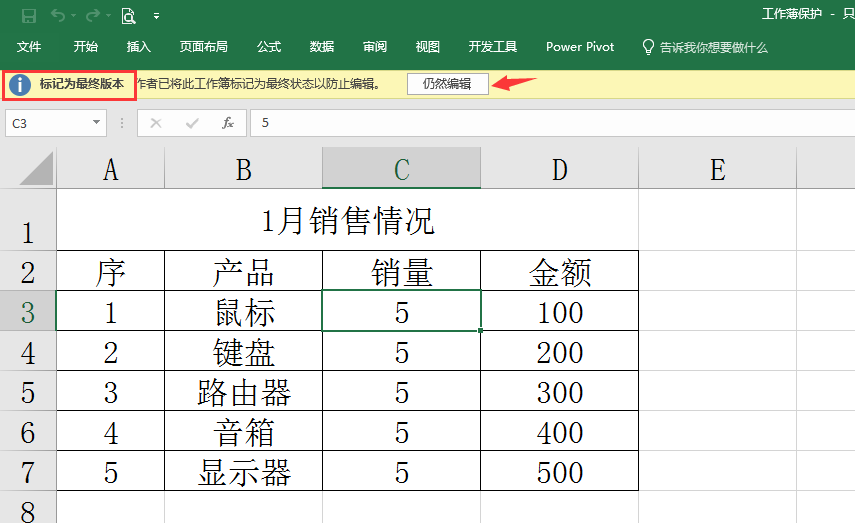This screenshot has width=855, height=523.
Task: Click the blue info icon in message bar
Action: [20, 85]
